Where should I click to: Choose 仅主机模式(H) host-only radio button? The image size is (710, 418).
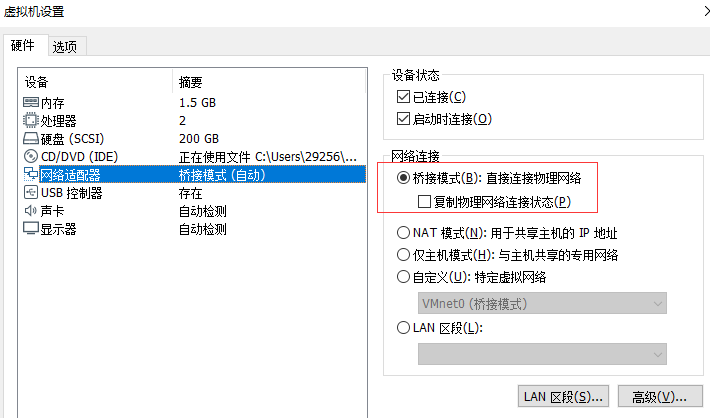[x=403, y=255]
